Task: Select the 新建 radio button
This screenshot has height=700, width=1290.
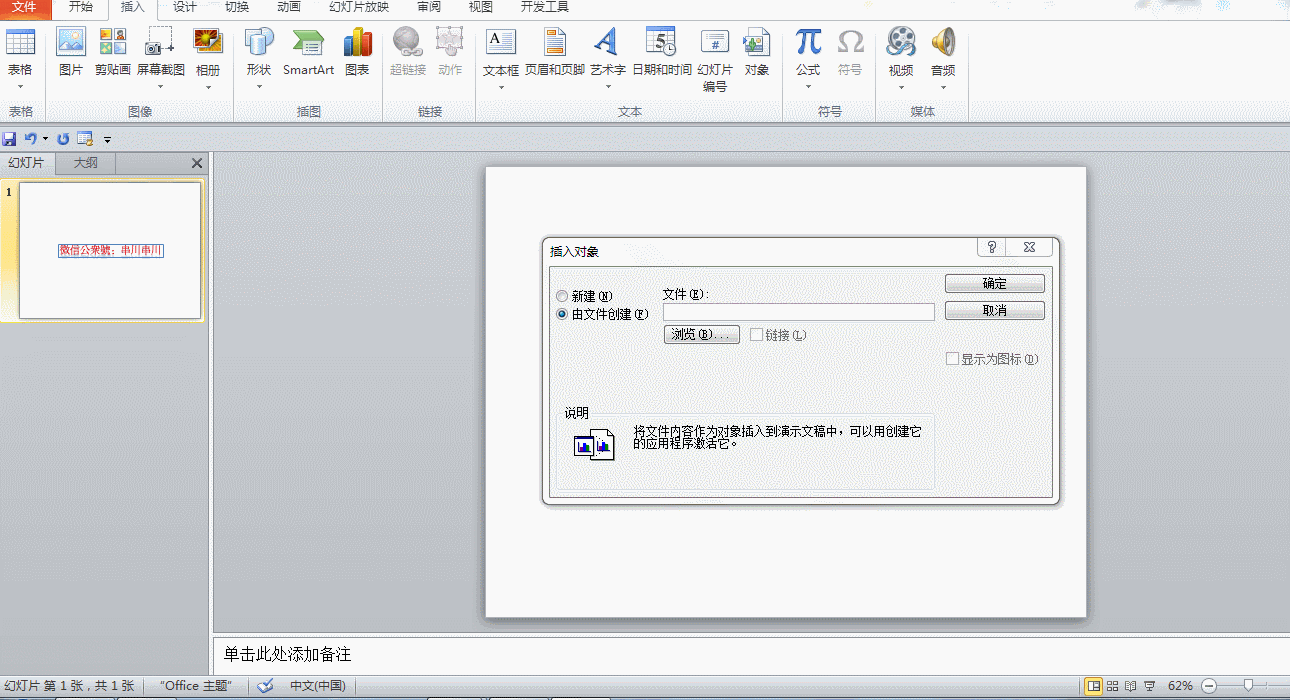Action: (560, 296)
